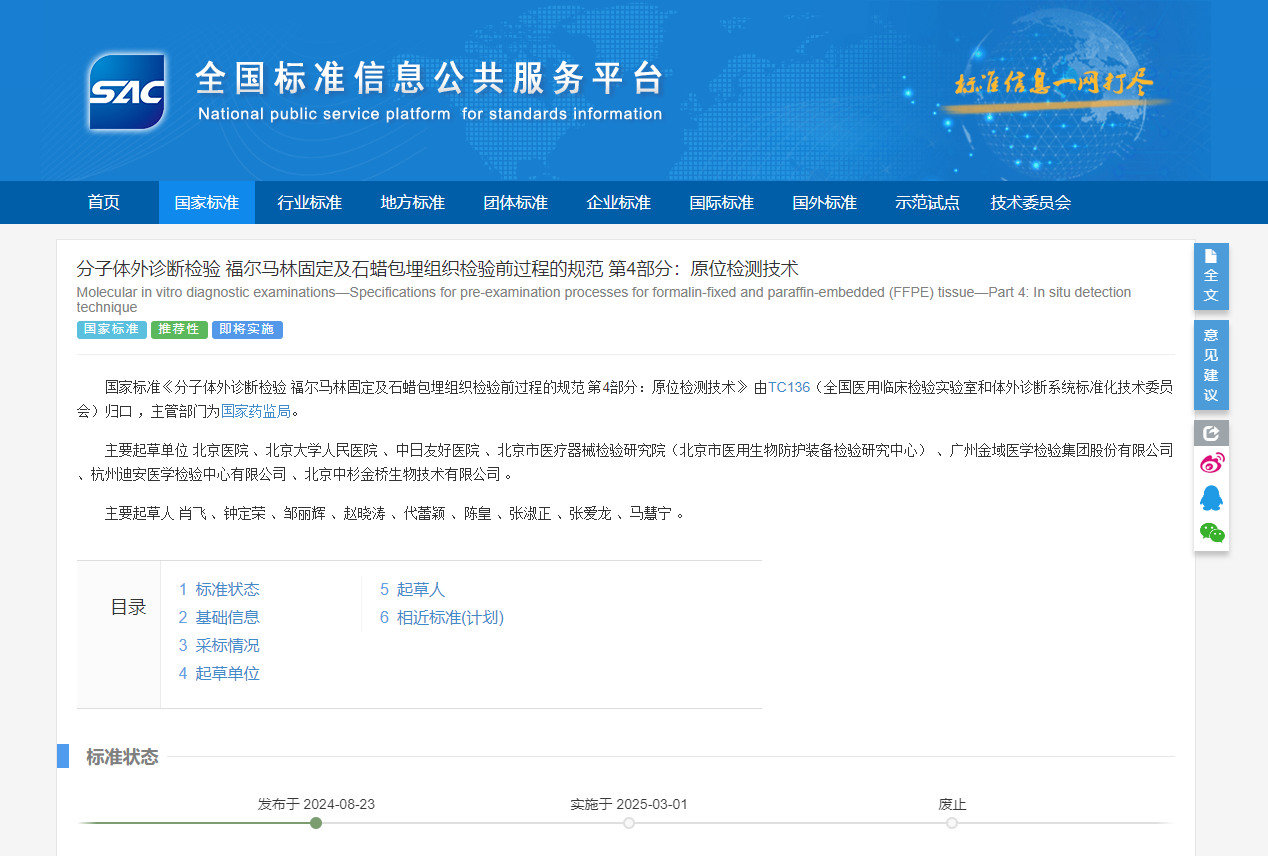
Task: Share the page via QQ icon
Action: point(1211,498)
